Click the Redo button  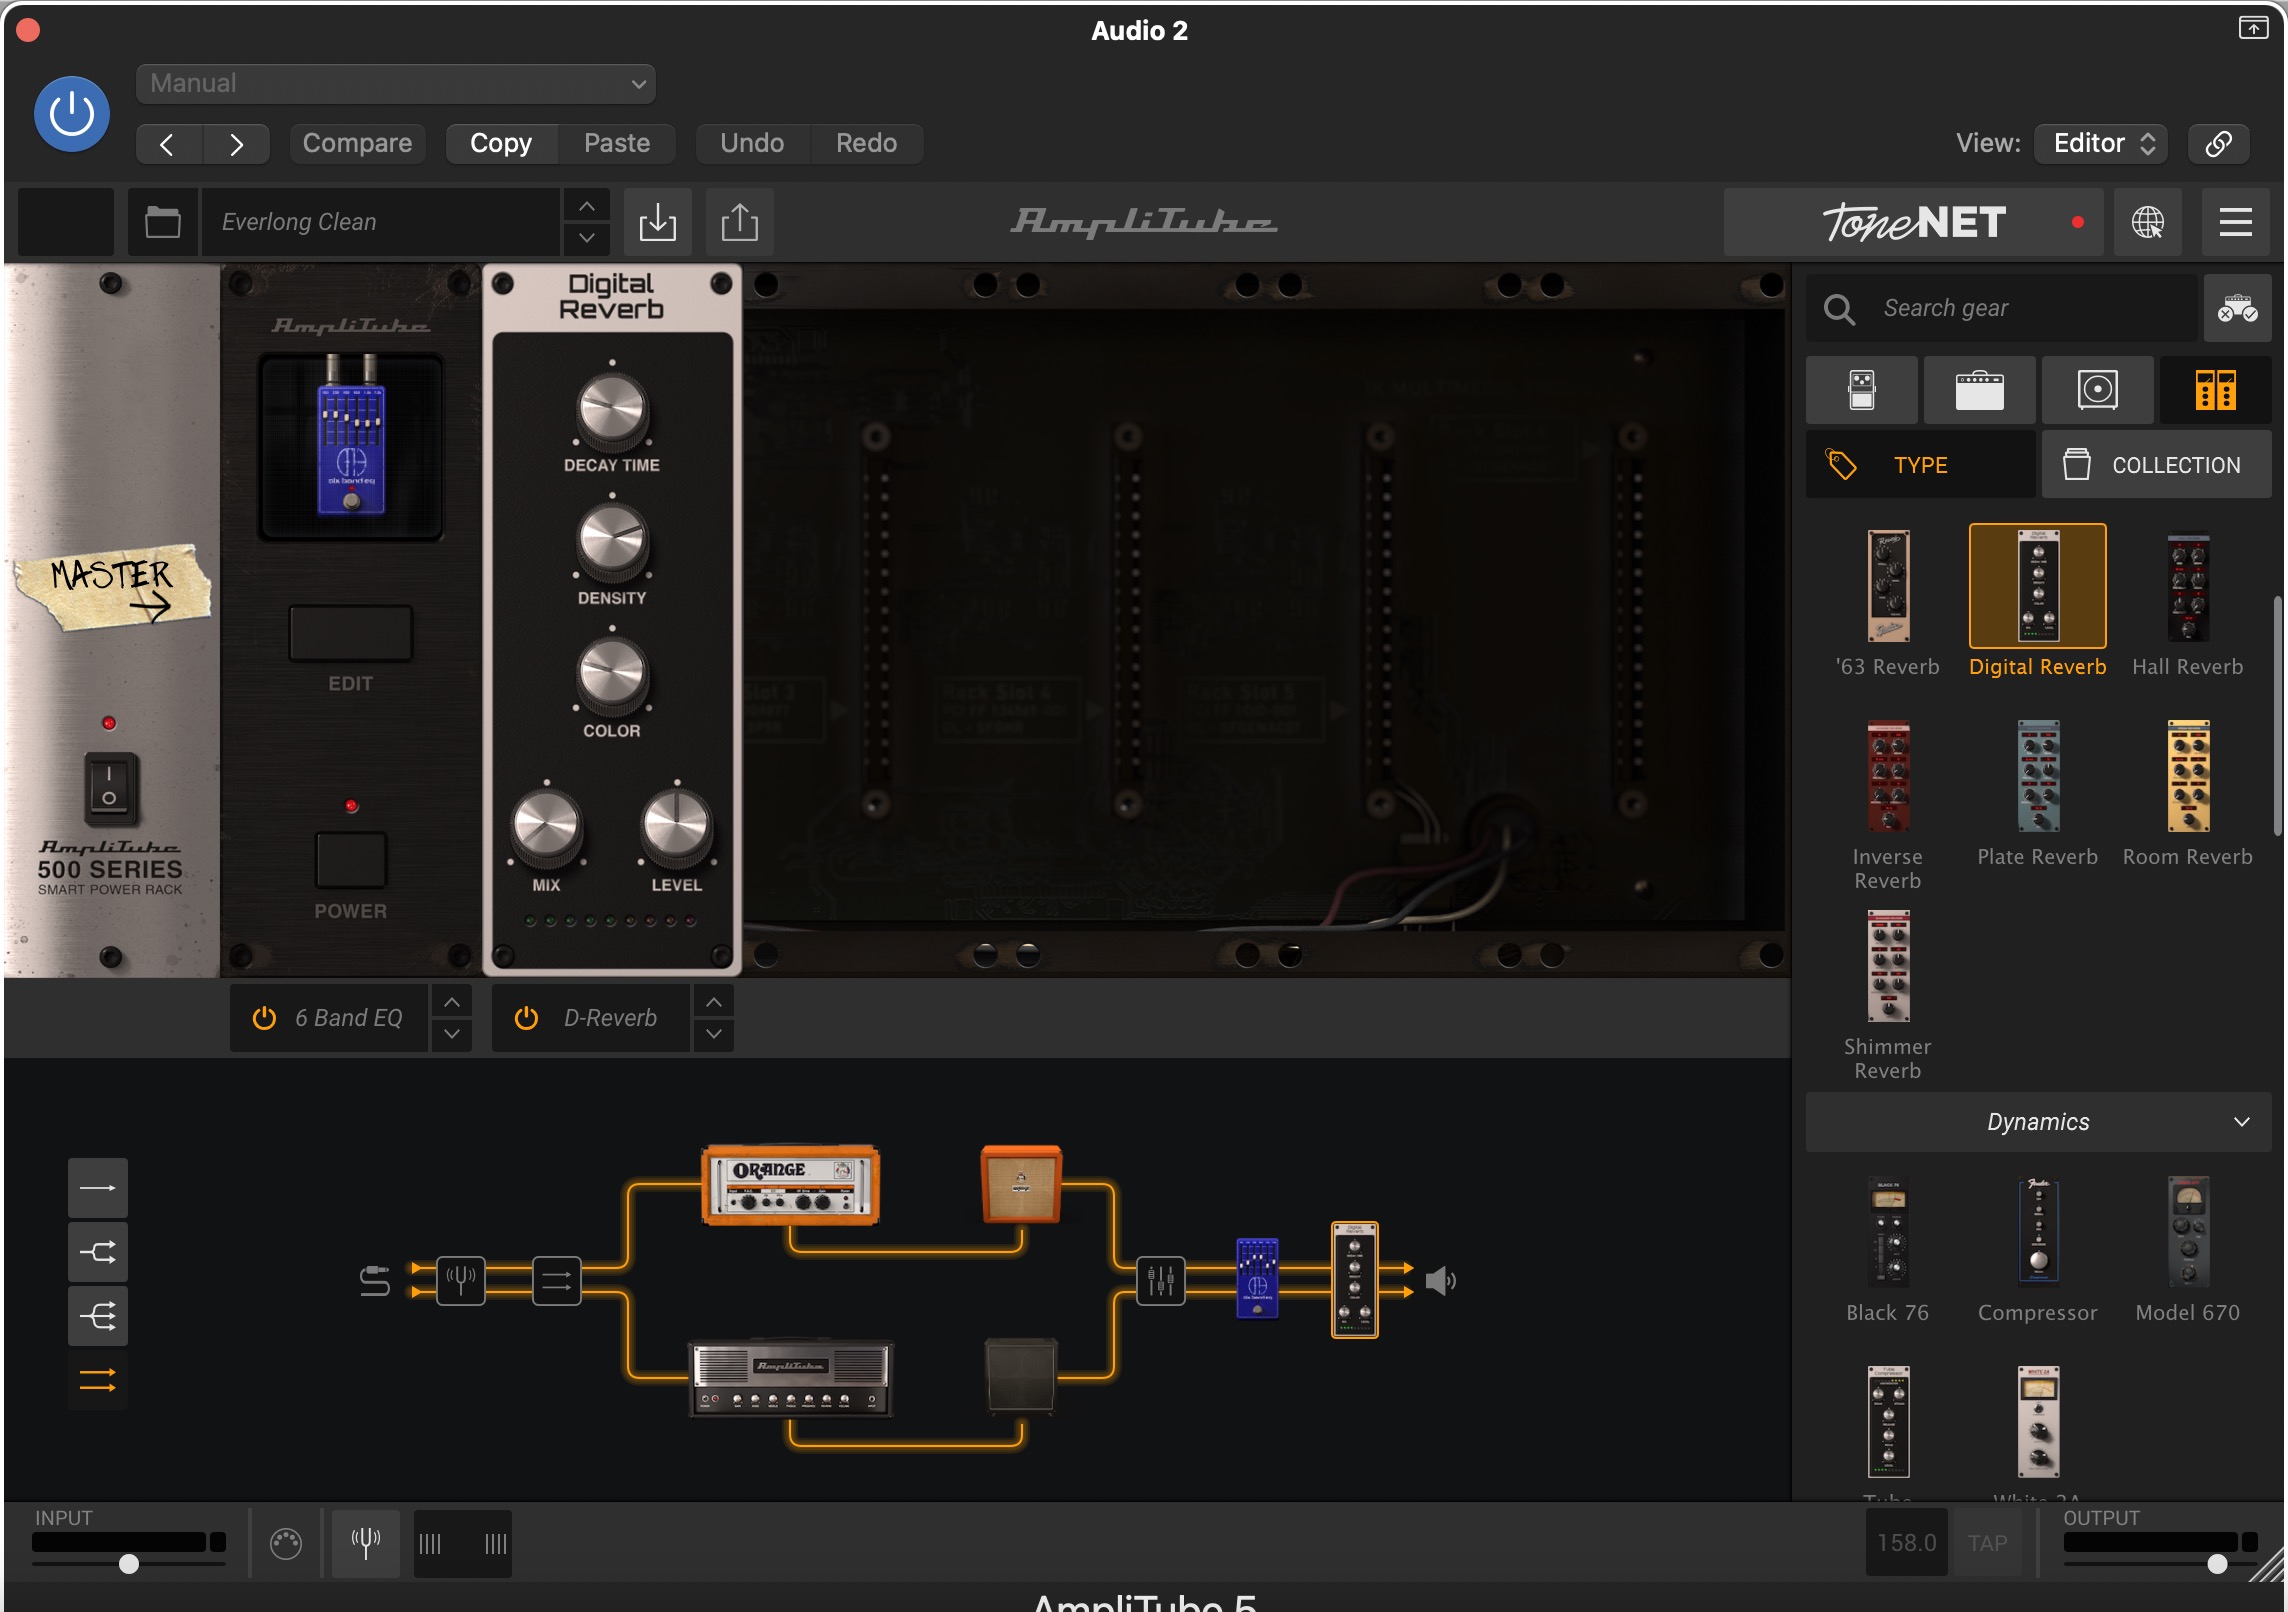pos(866,144)
